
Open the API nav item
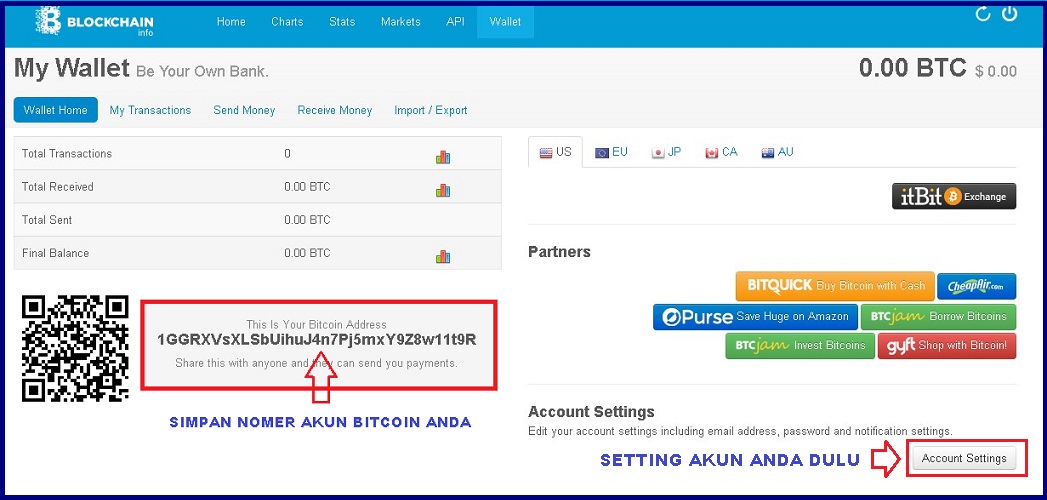[455, 21]
